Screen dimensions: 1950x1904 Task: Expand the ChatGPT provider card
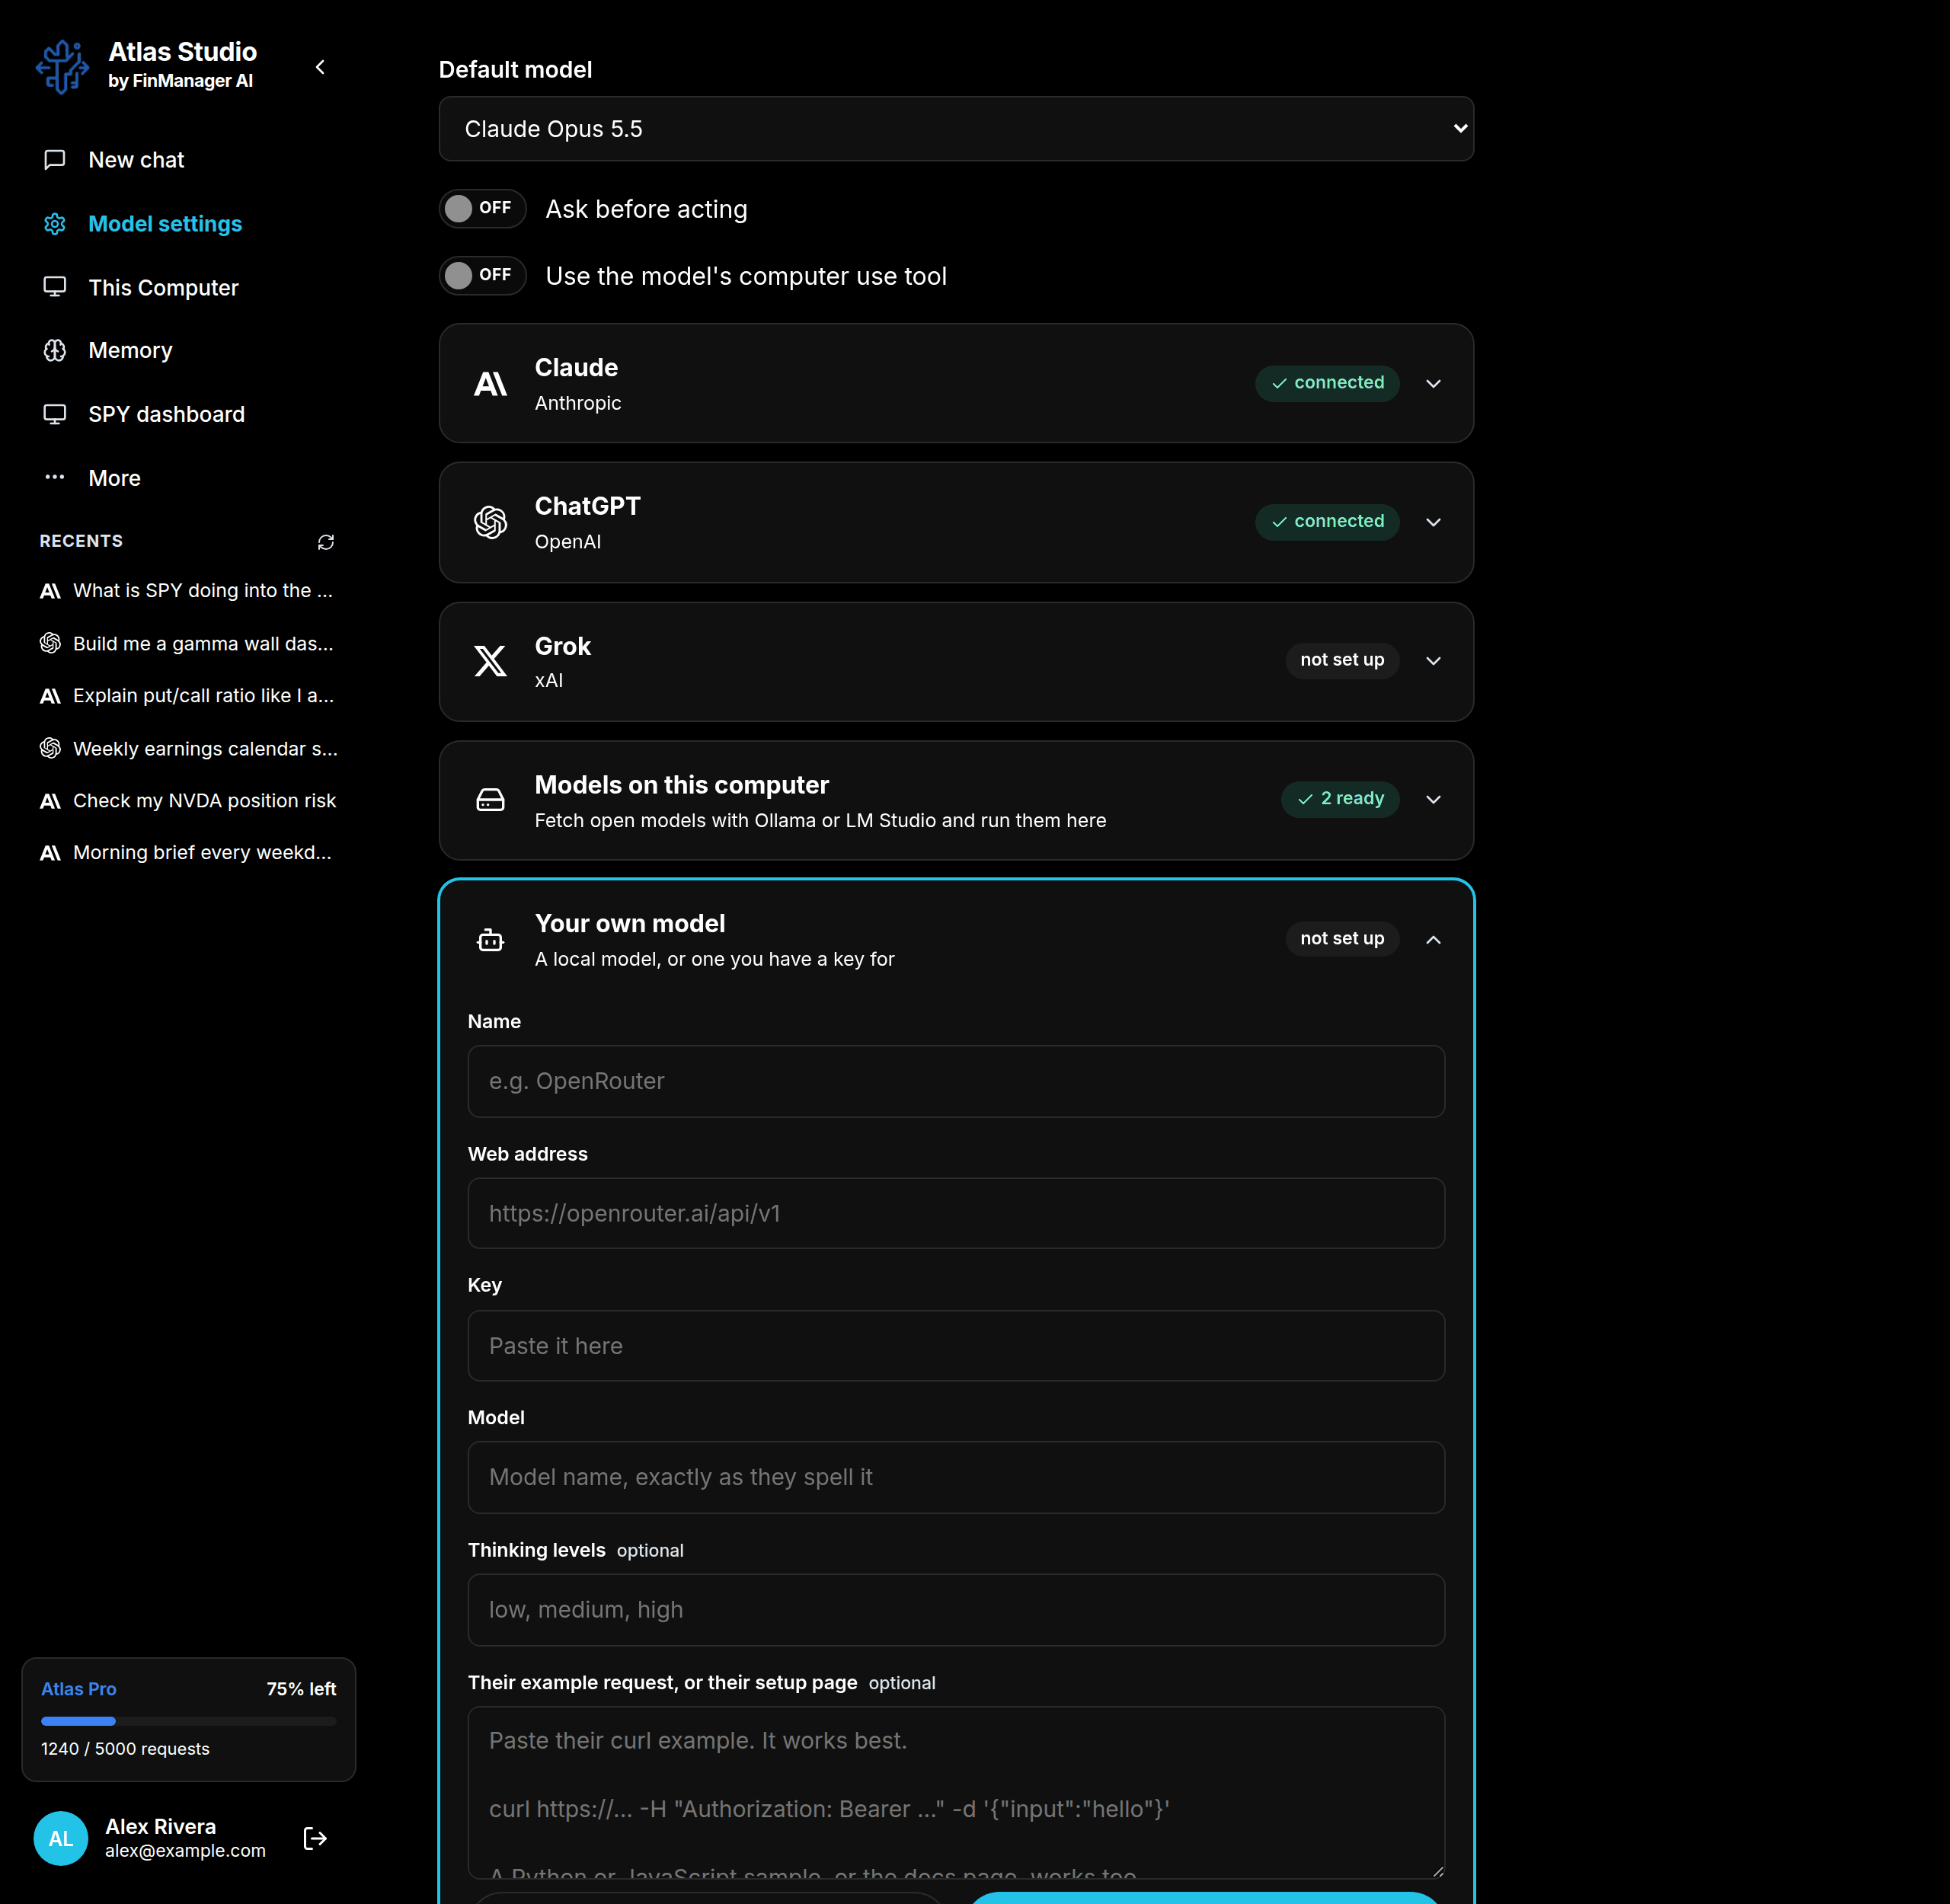pos(1433,522)
